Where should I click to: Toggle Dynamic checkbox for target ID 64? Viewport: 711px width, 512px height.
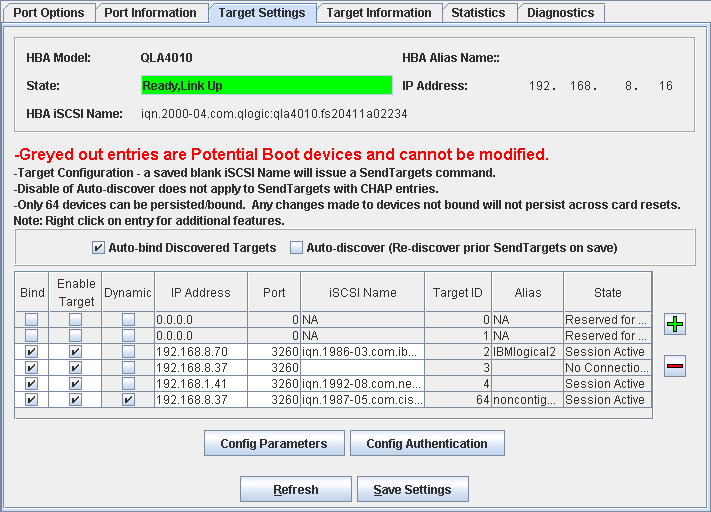[128, 400]
